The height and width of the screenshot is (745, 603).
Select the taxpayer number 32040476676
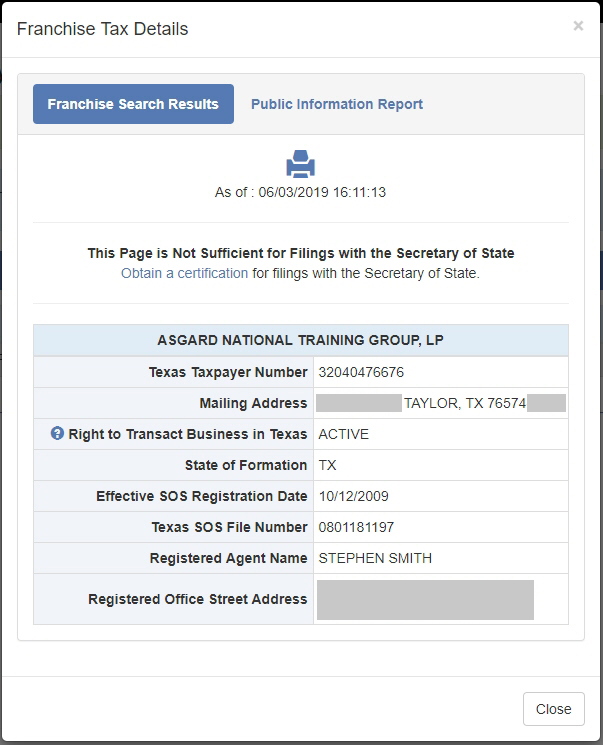click(361, 372)
